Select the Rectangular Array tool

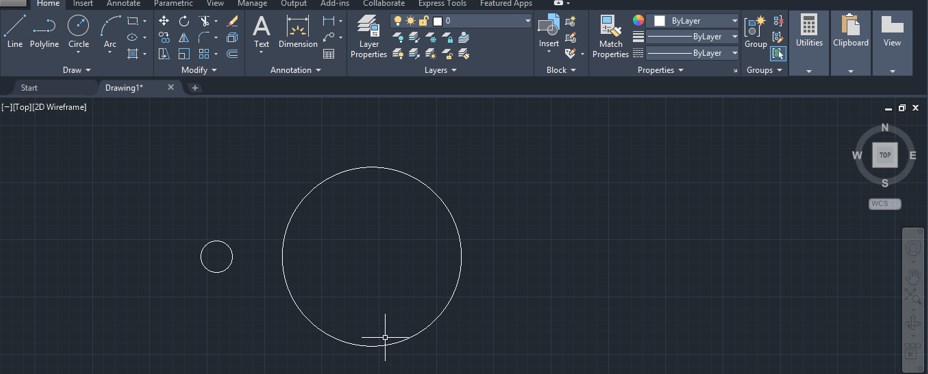204,54
